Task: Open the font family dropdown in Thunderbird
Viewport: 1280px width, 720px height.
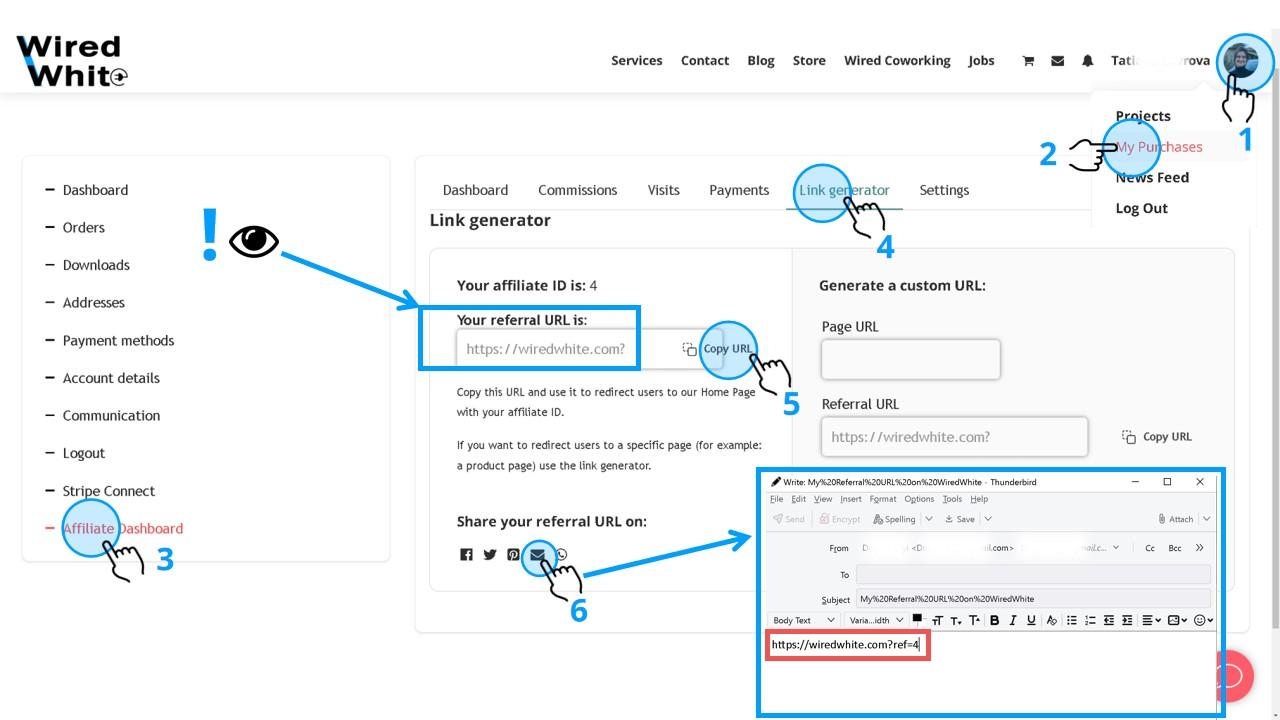Action: click(875, 620)
